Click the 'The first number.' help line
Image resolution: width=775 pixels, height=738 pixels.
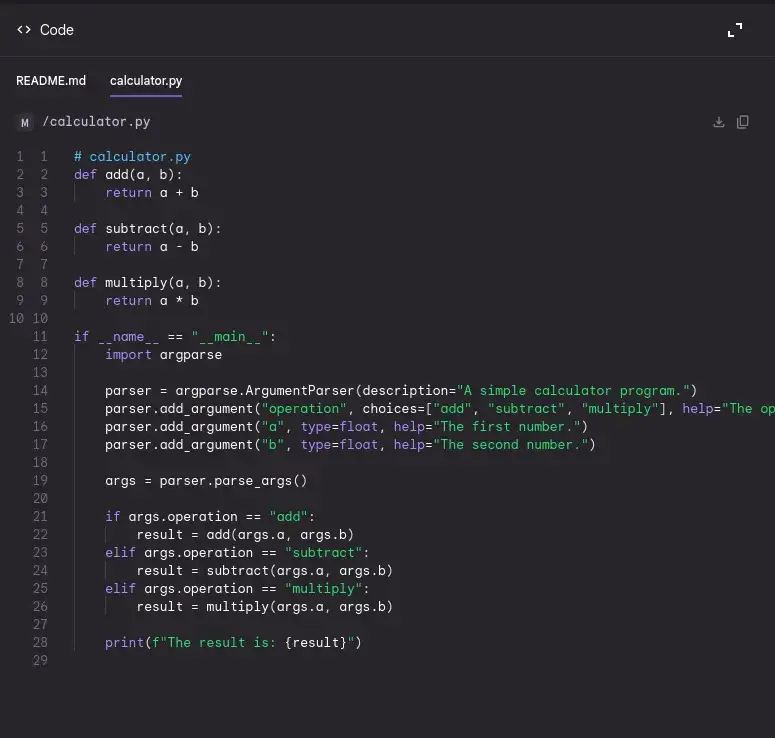pyautogui.click(x=346, y=427)
